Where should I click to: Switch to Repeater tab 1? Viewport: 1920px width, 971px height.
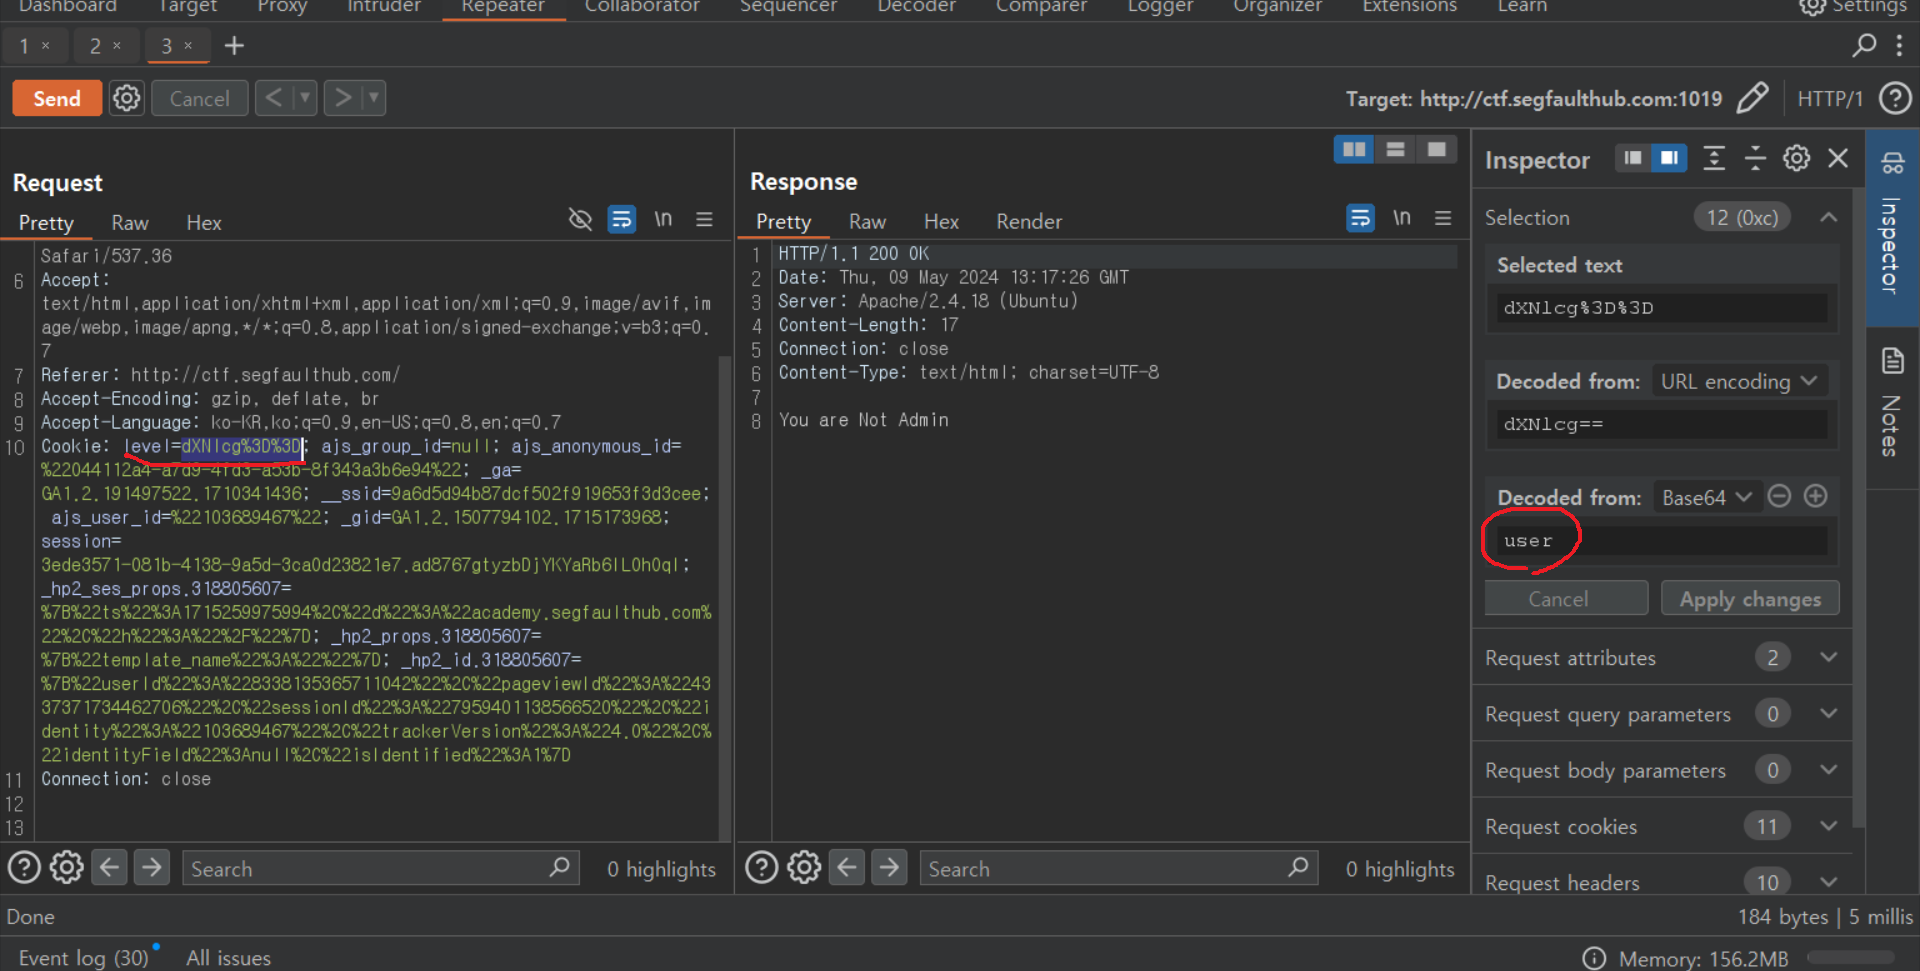click(x=24, y=45)
